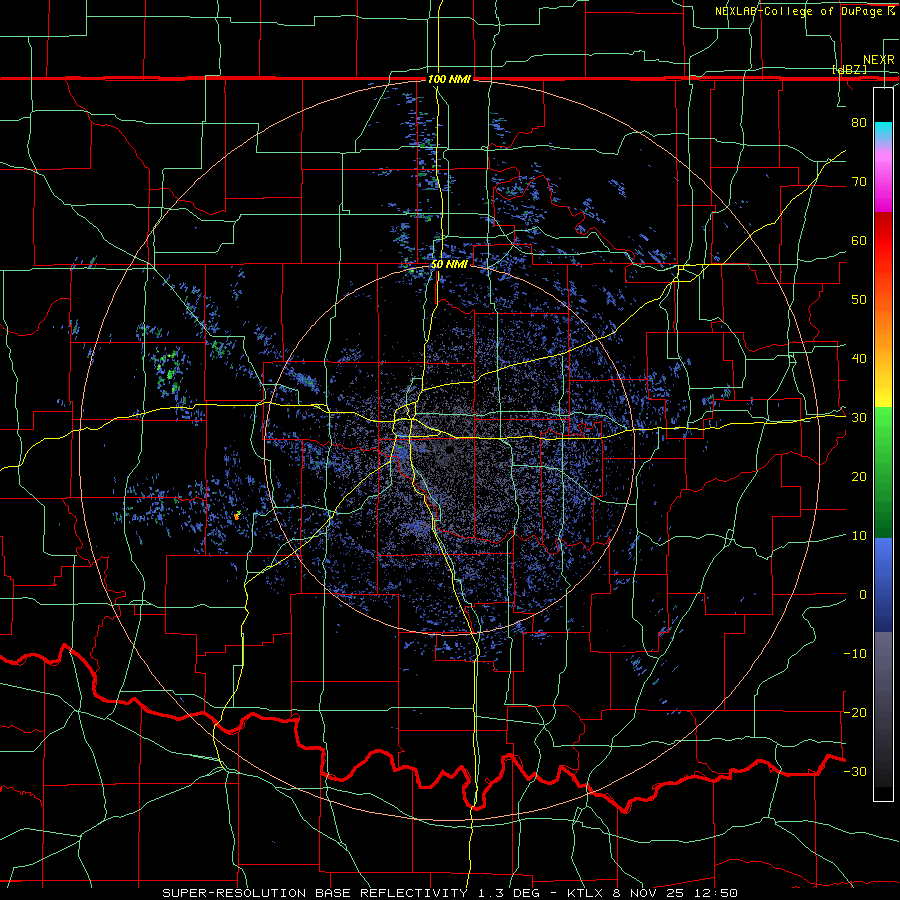Click the 70 value on the dBZ scale
900x900 pixels.
pyautogui.click(x=859, y=181)
